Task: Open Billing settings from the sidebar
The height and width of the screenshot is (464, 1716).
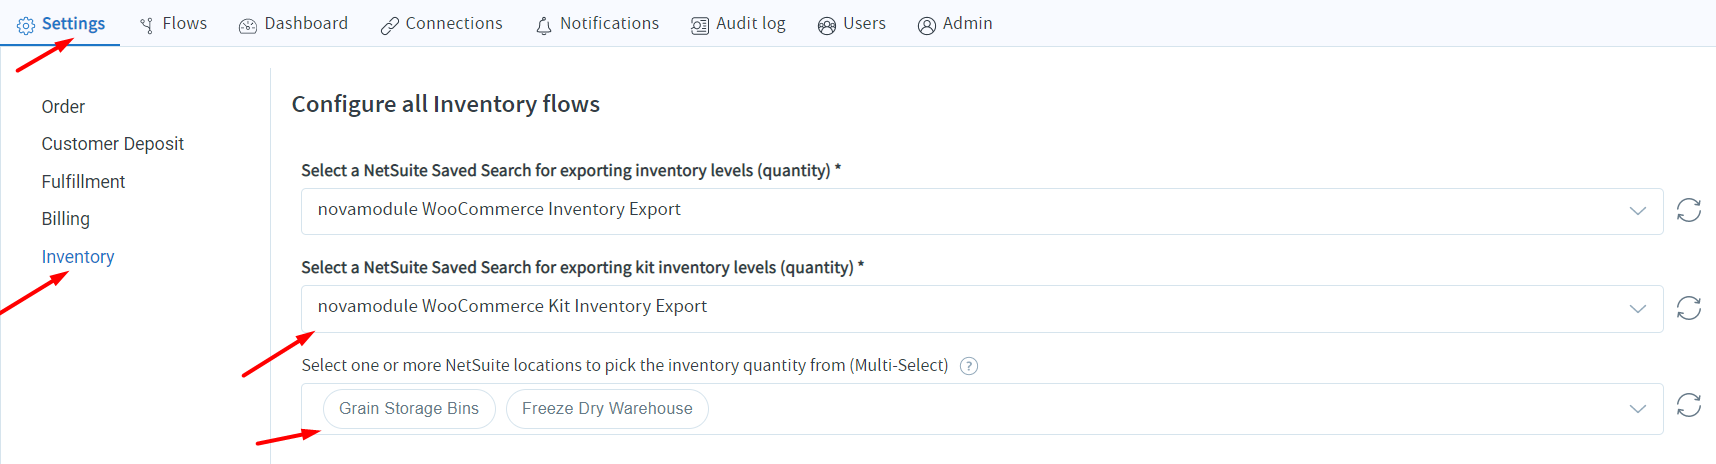Action: pyautogui.click(x=66, y=219)
